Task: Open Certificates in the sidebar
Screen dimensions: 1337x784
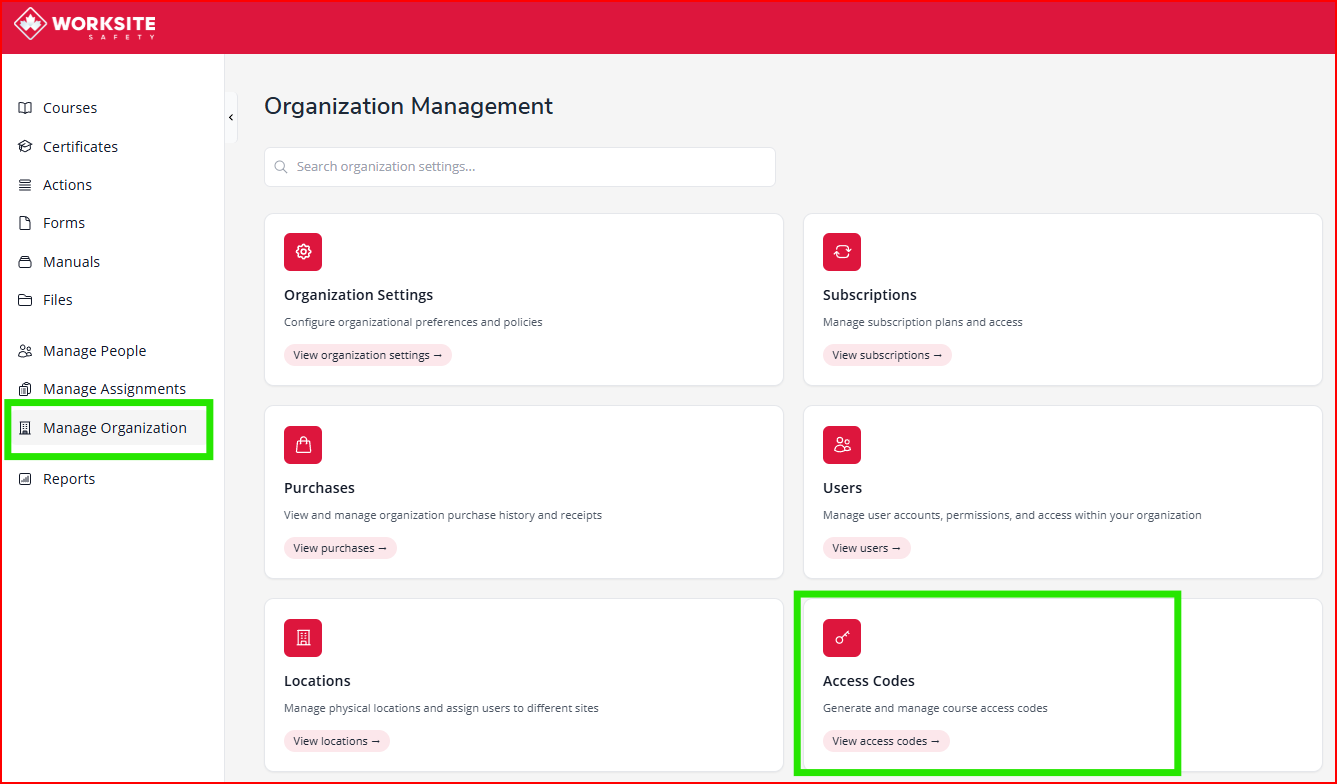Action: coord(80,146)
